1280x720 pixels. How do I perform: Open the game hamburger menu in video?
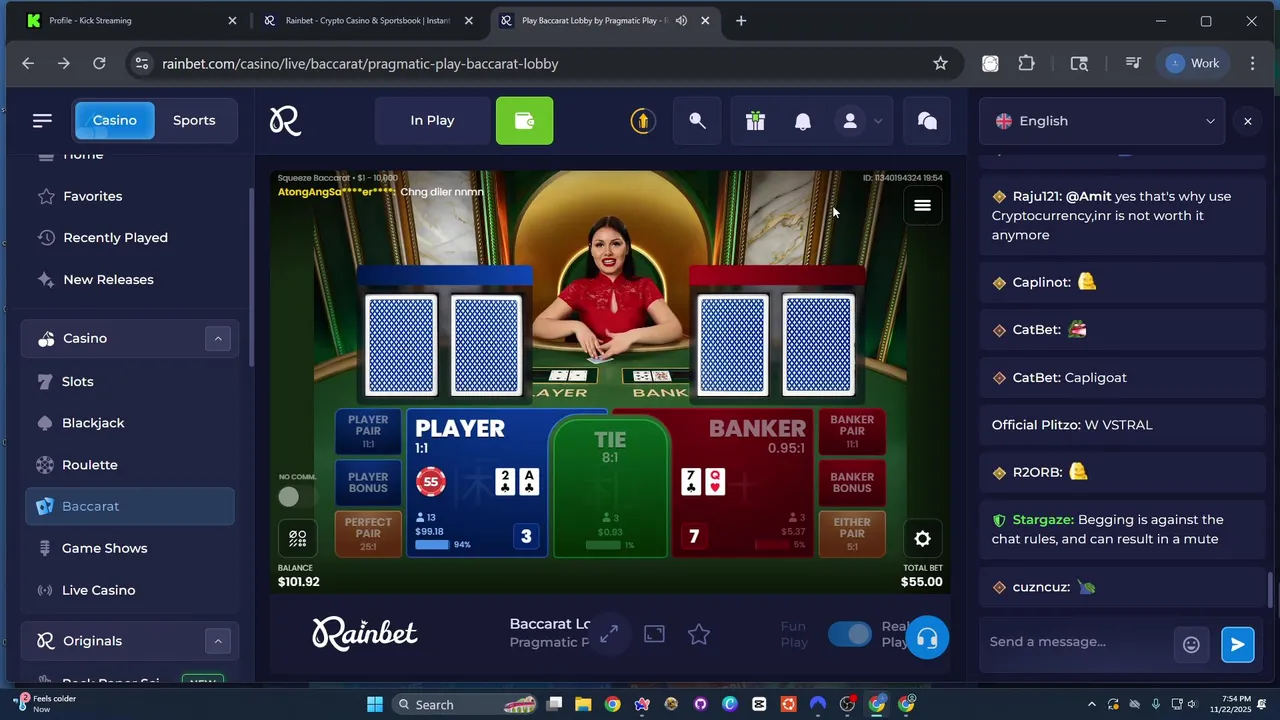tap(922, 205)
